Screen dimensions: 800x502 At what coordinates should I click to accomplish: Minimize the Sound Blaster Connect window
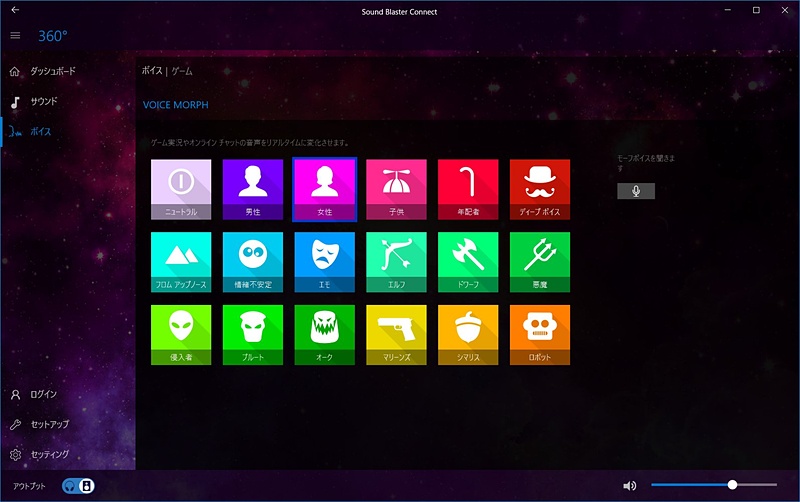pyautogui.click(x=728, y=10)
